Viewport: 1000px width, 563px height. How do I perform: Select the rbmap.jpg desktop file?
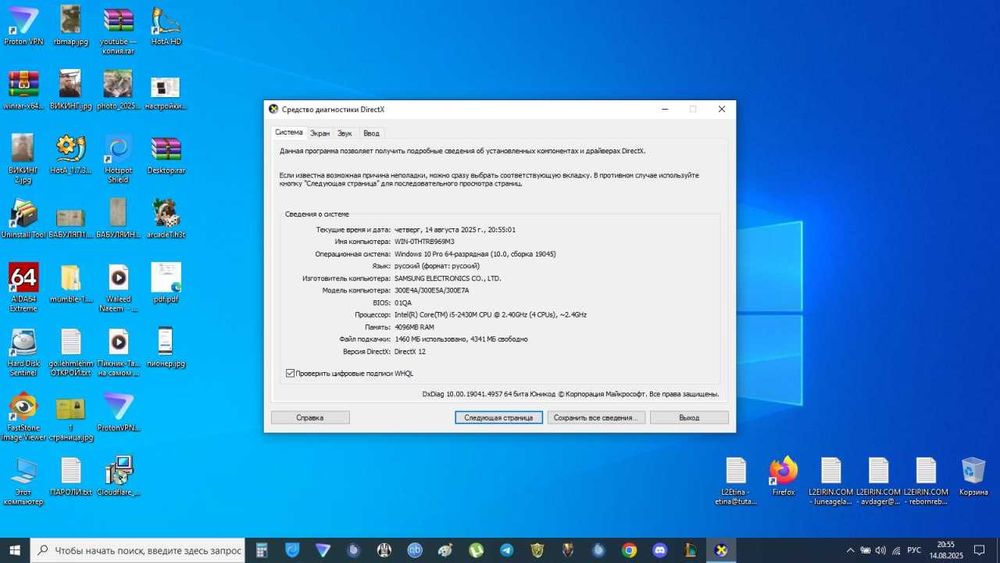71,26
